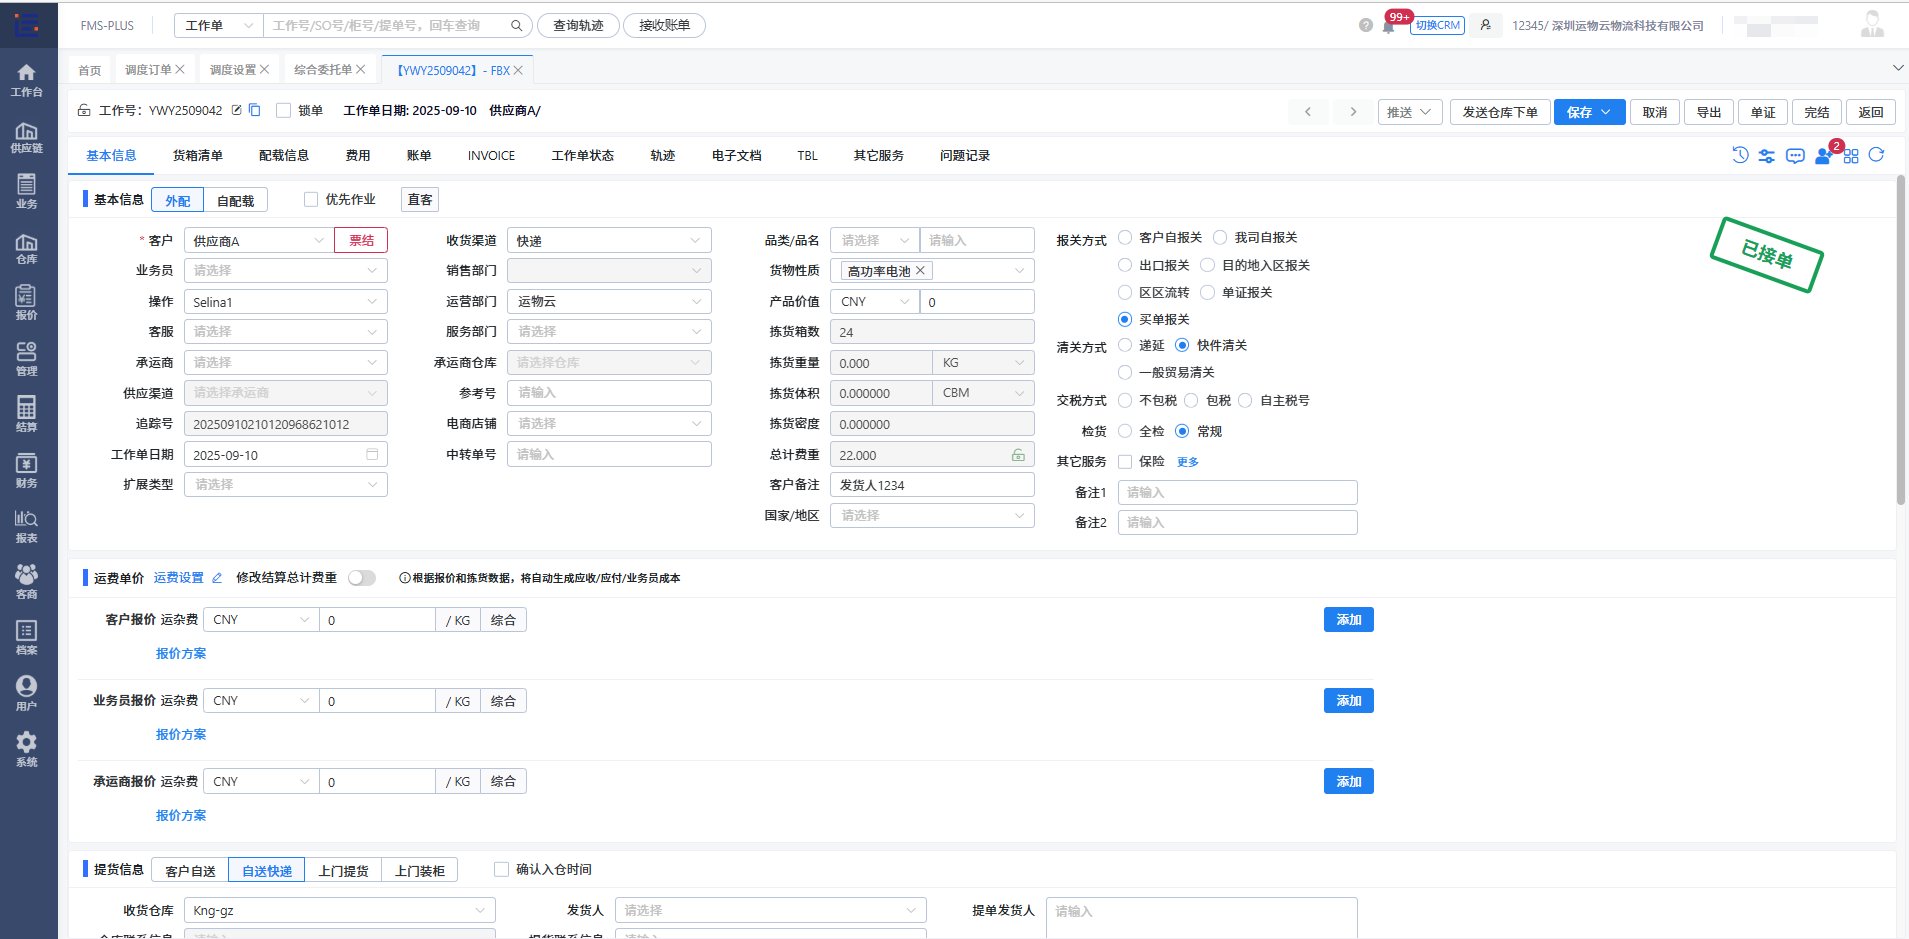Open the 操作 dropdown showing Selina1

[285, 301]
